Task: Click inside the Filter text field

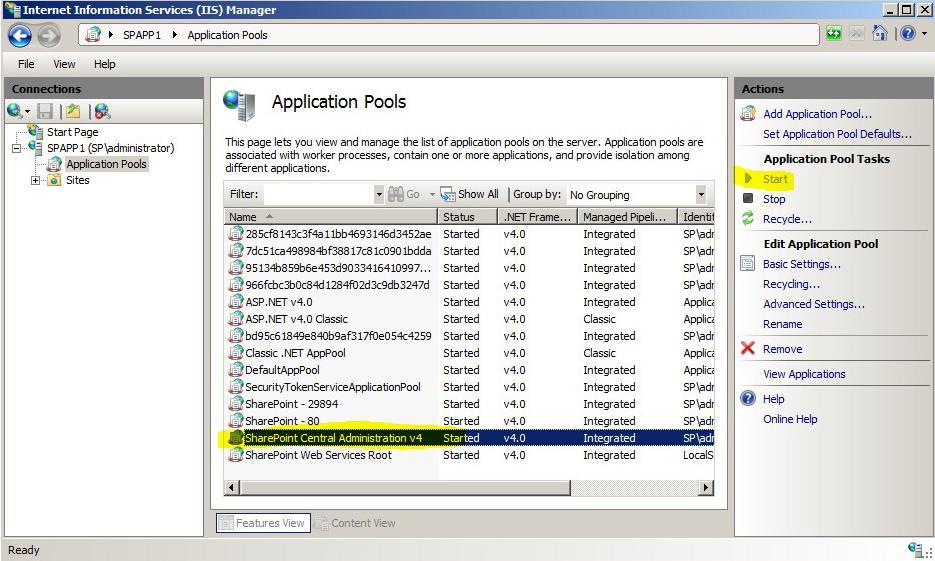Action: pos(318,194)
